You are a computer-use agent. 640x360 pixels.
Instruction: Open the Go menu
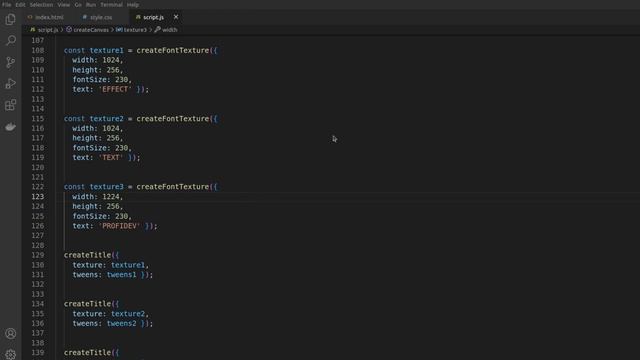pos(78,4)
